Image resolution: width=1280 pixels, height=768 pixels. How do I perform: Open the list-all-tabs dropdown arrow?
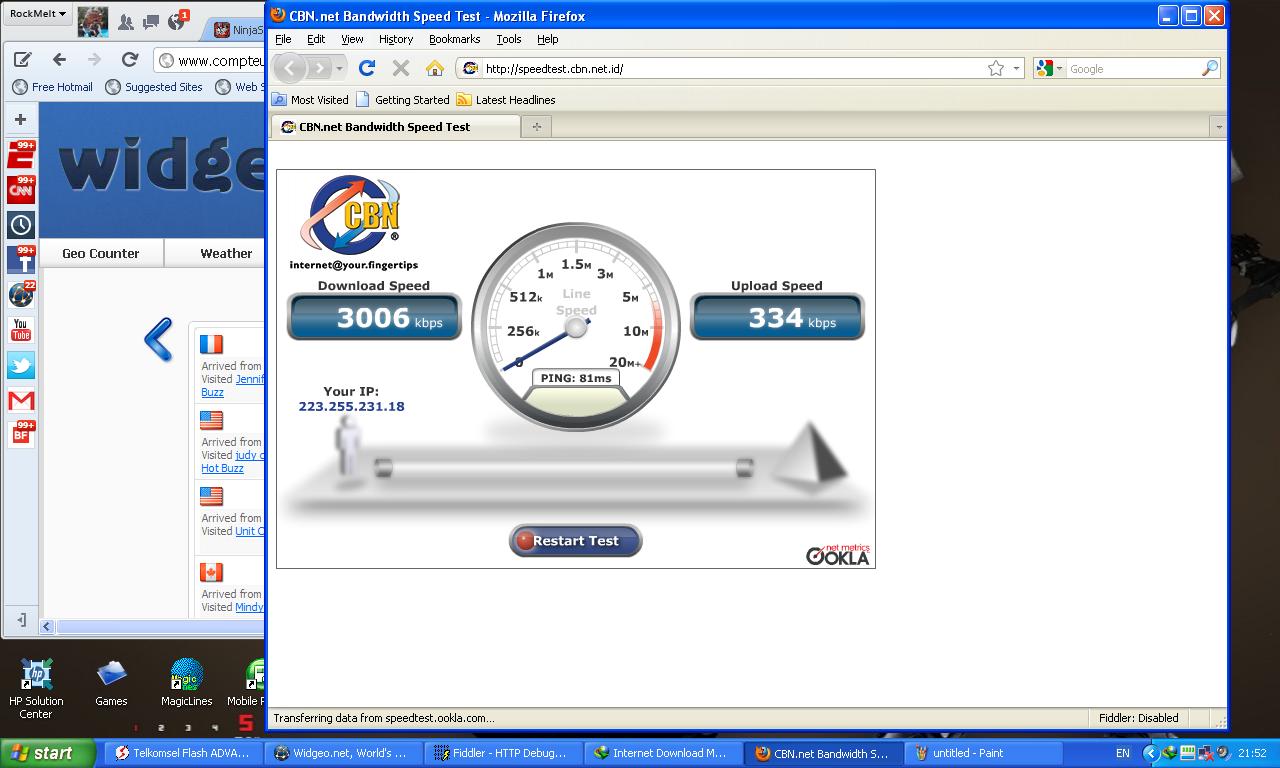(1217, 126)
